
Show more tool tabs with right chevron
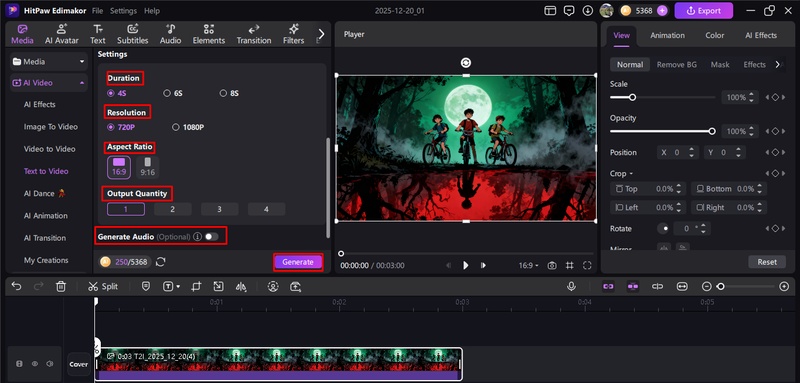(x=321, y=34)
